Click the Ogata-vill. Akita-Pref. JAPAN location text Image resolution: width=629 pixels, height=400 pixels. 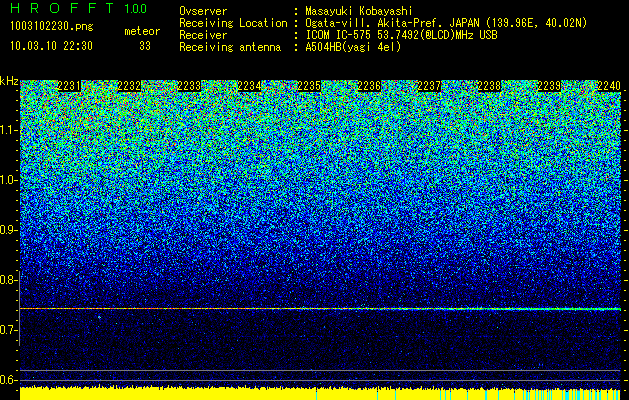point(446,23)
